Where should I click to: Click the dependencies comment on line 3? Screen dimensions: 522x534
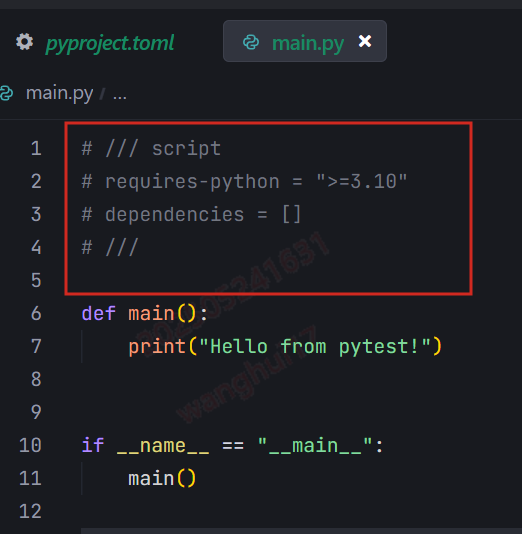point(191,215)
